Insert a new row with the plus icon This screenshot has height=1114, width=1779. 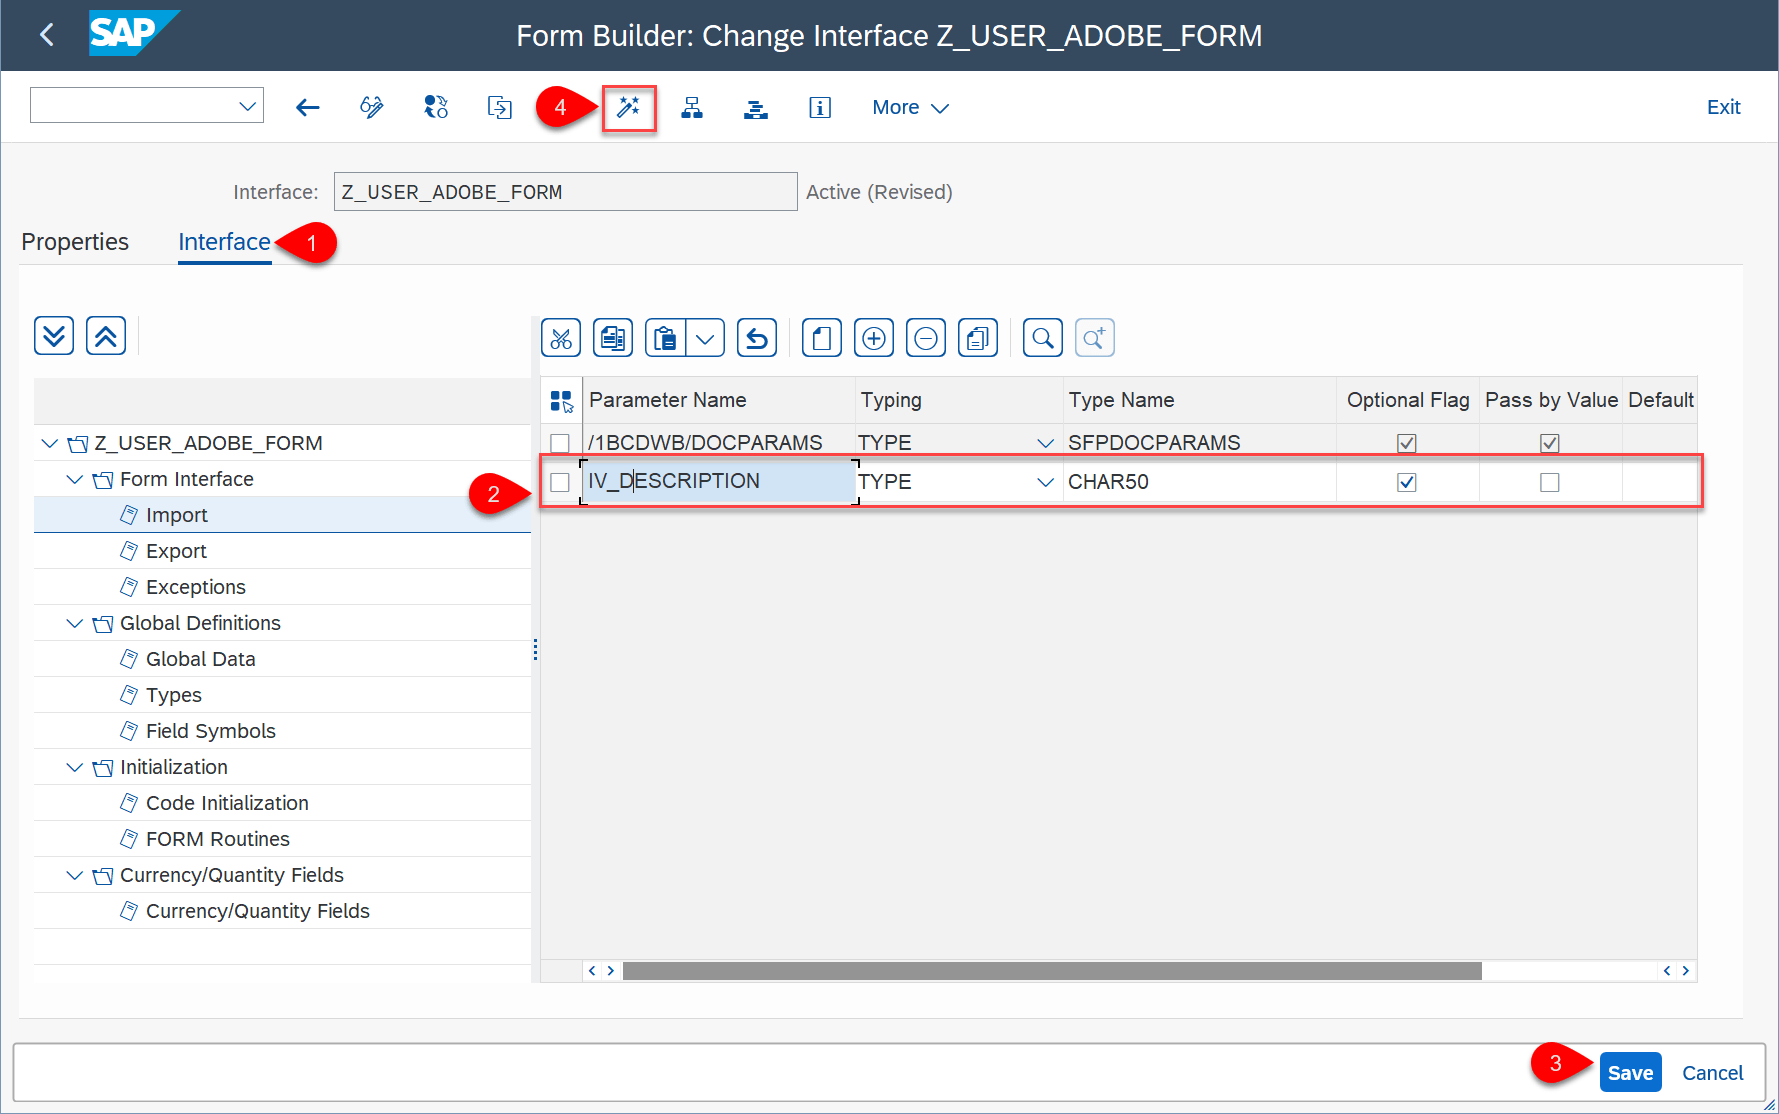(873, 337)
